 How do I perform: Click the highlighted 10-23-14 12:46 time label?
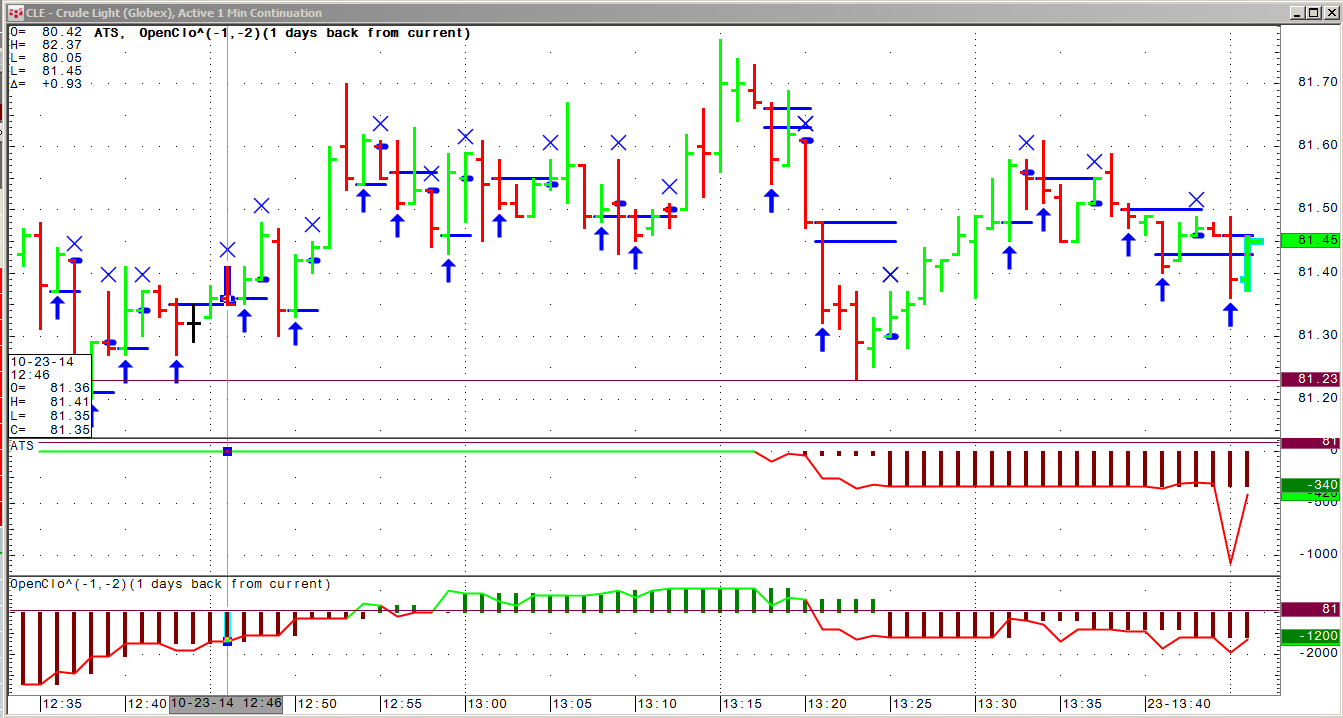(x=227, y=704)
